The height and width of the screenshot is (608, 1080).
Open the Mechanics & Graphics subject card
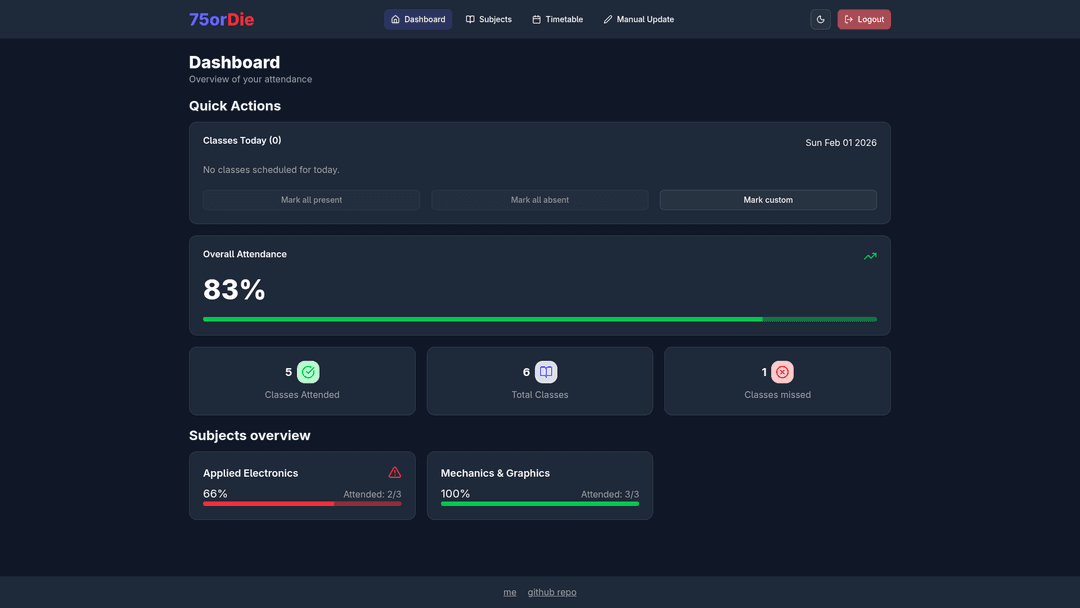point(540,485)
